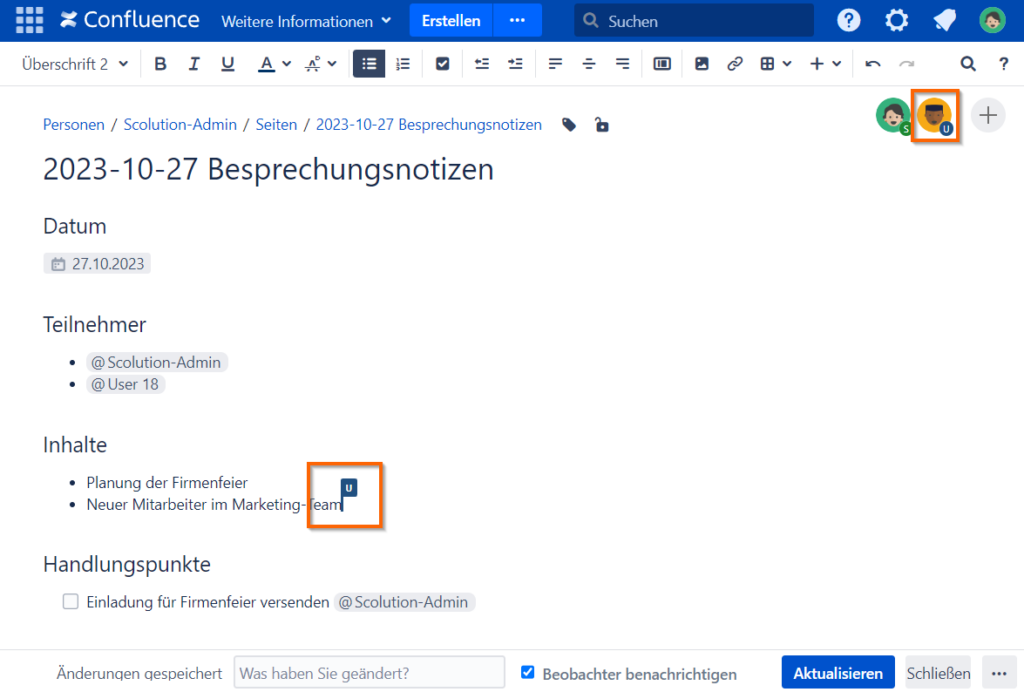
Task: Select the bullet list icon
Action: tap(368, 63)
